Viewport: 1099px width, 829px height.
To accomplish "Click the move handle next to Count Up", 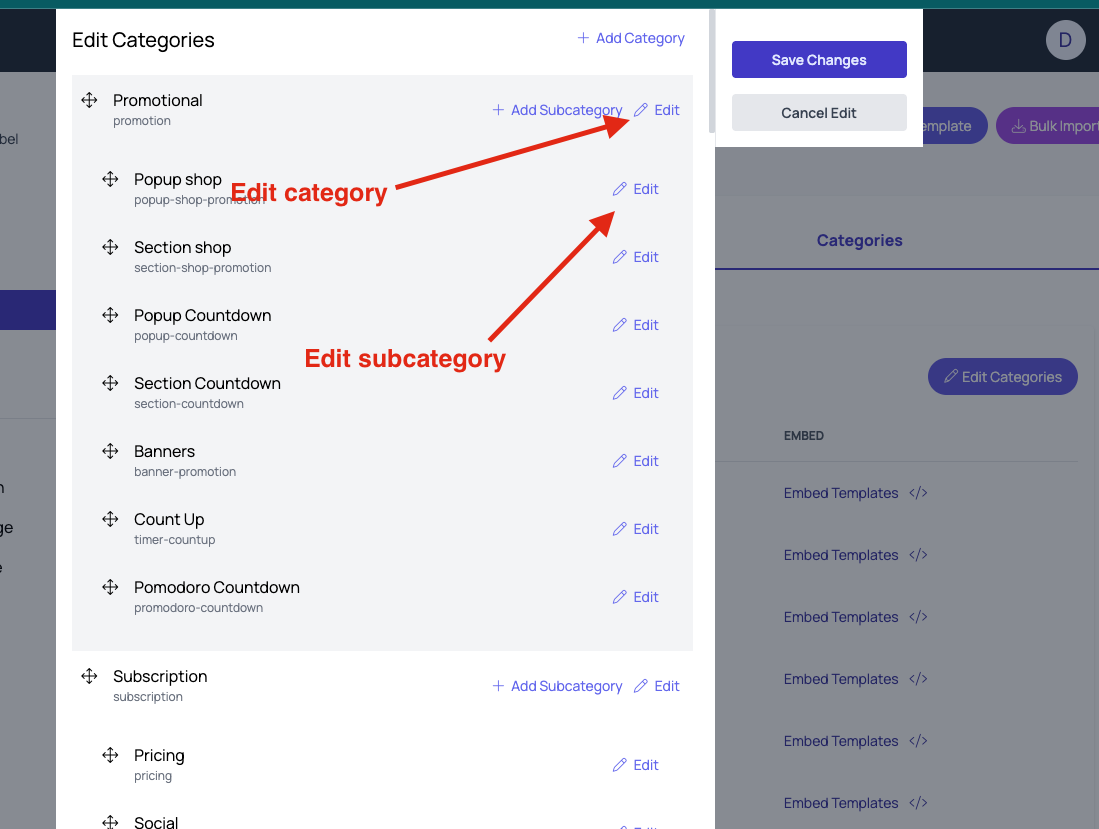I will [x=110, y=519].
